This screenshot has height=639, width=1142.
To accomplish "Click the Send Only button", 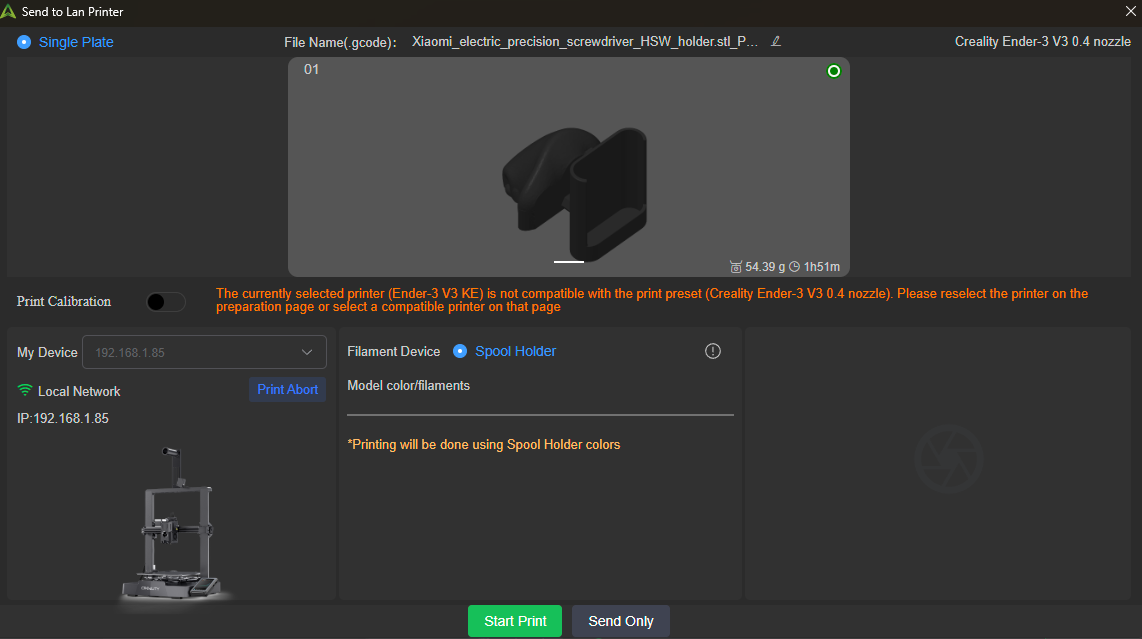I will pyautogui.click(x=621, y=621).
